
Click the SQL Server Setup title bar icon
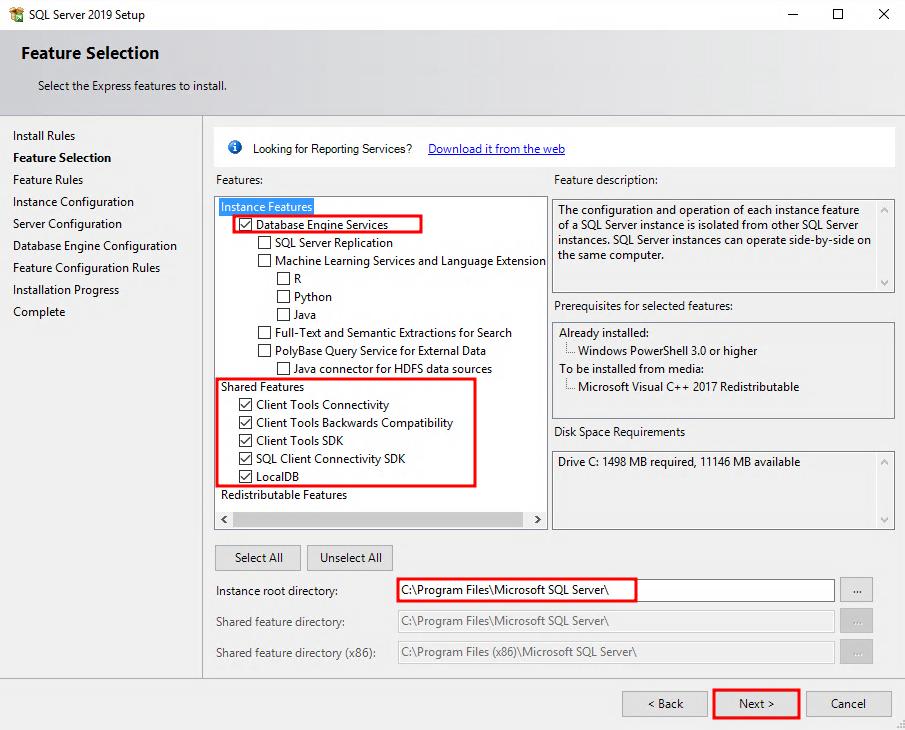point(14,14)
